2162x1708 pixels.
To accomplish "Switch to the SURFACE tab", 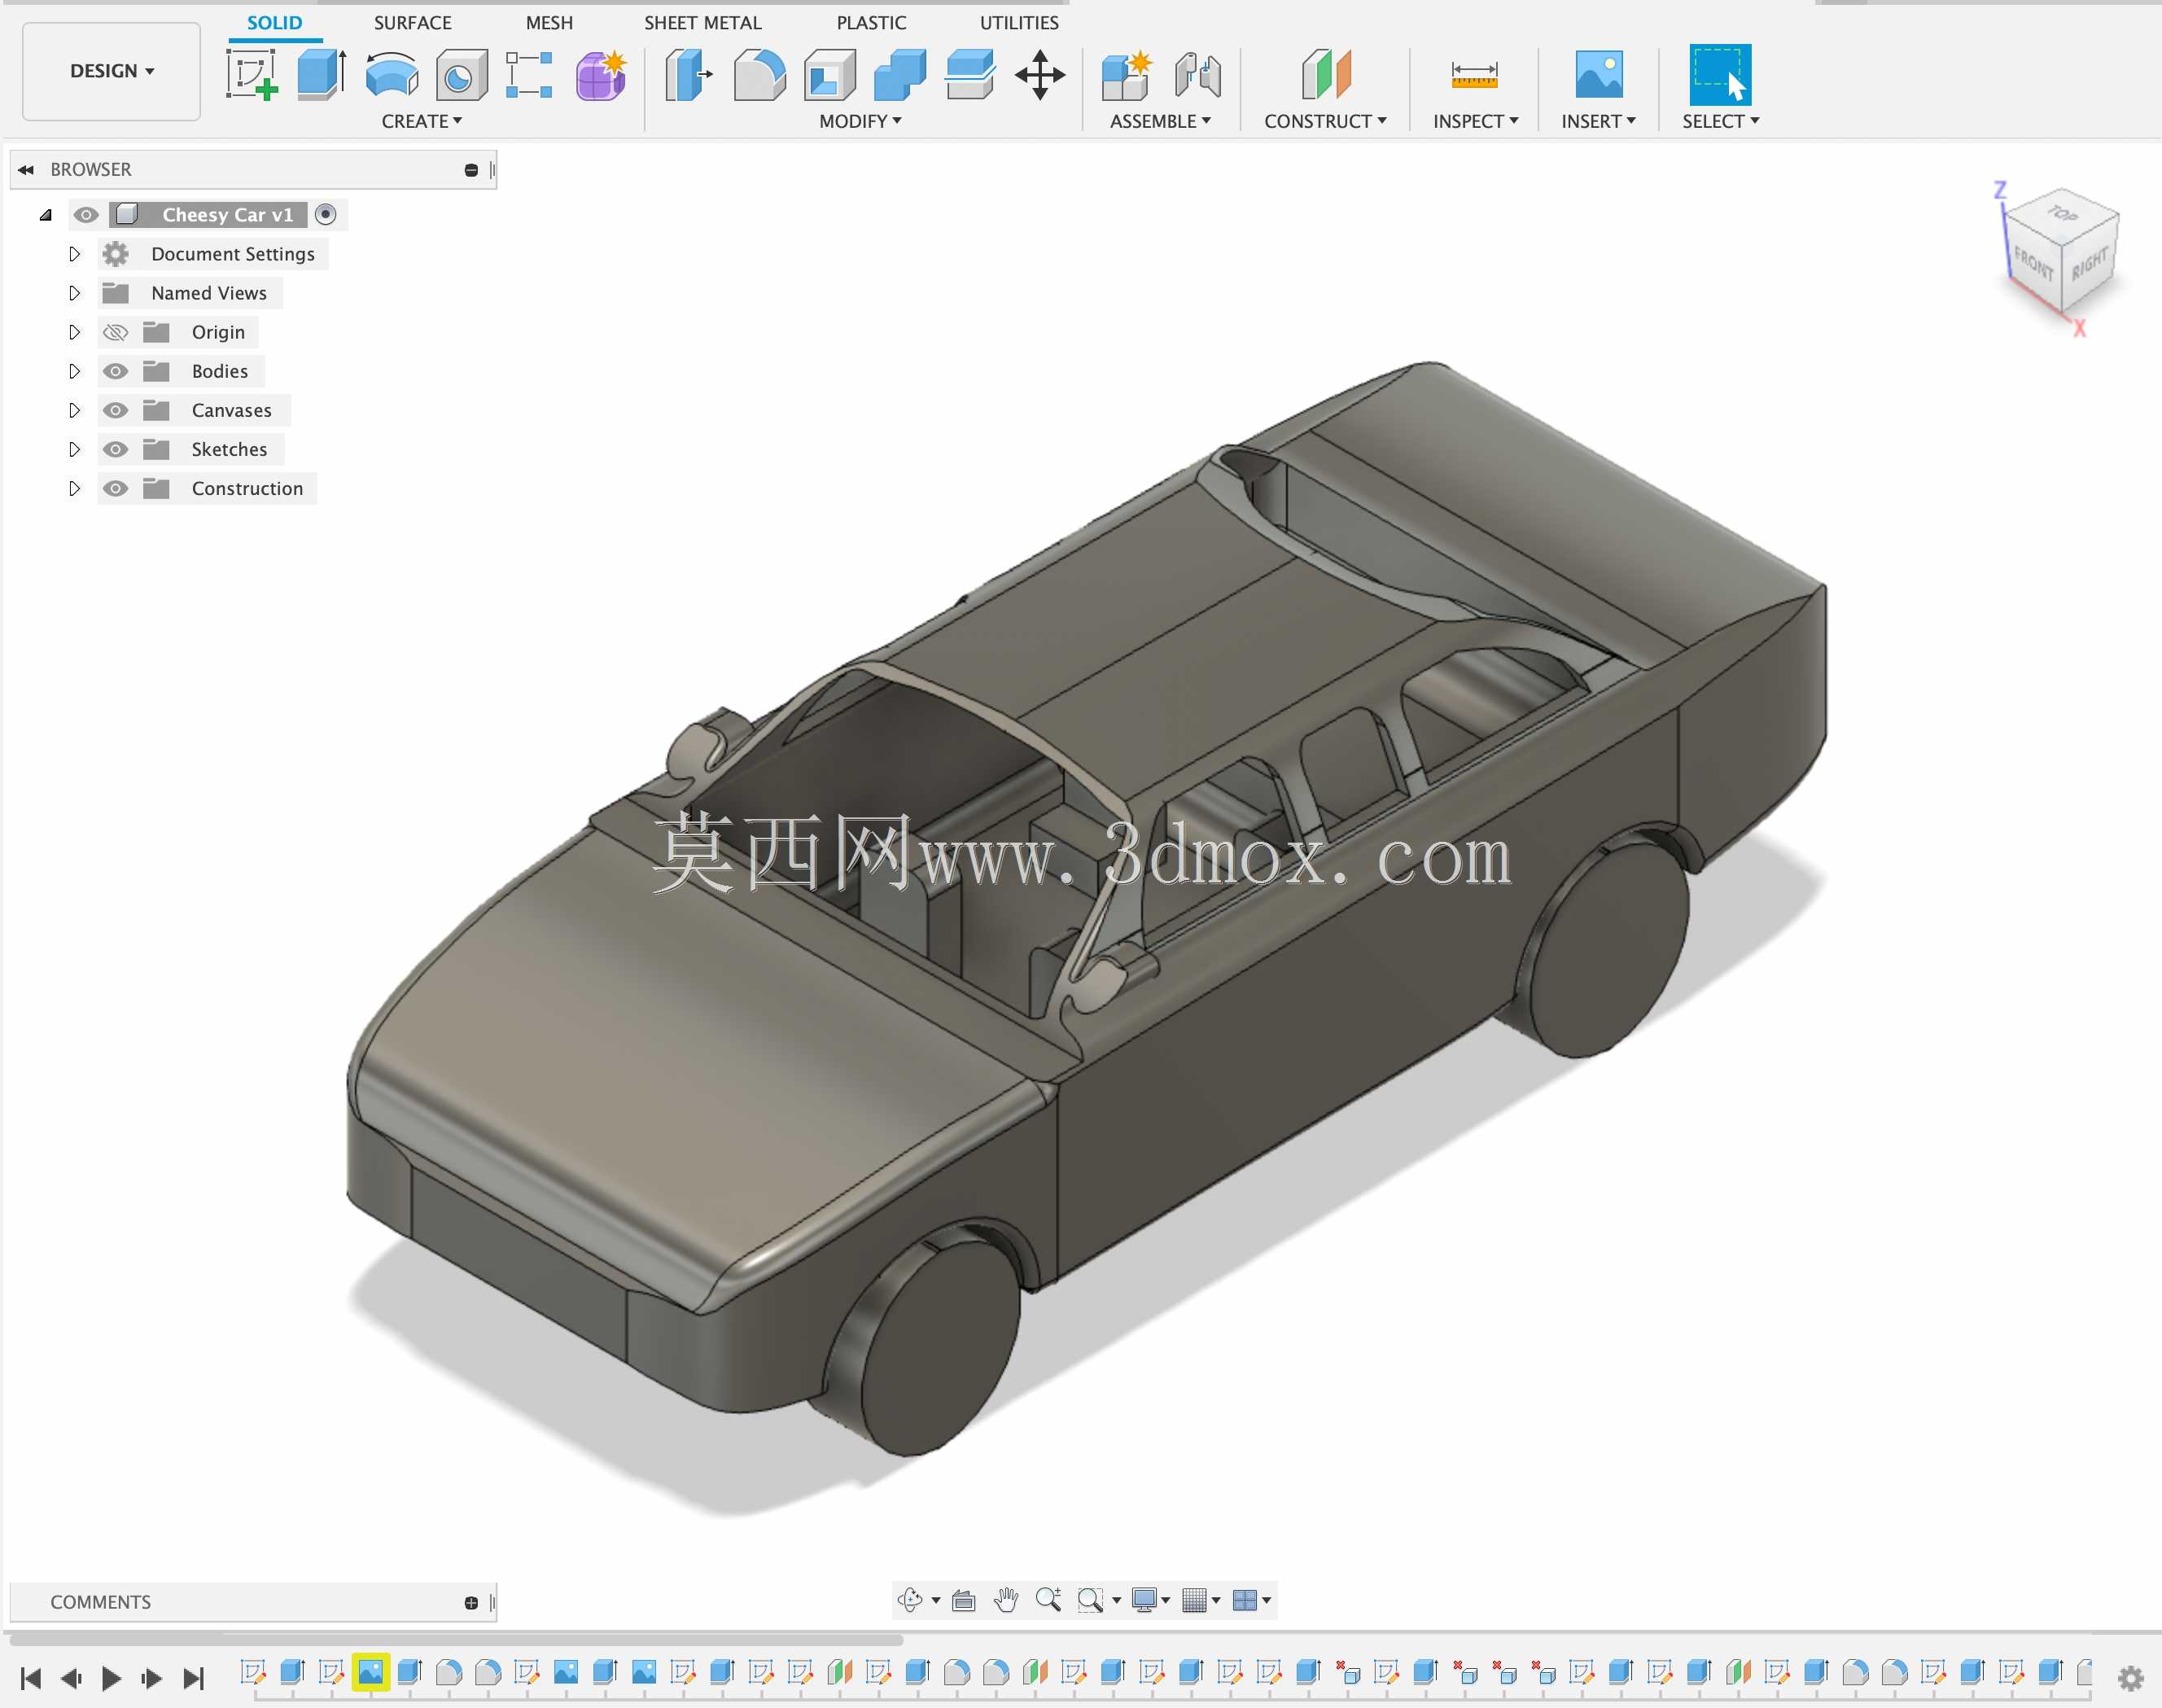I will tap(412, 22).
